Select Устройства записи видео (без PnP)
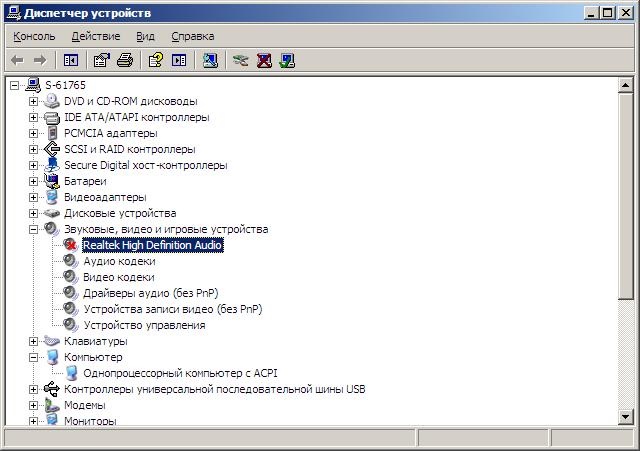This screenshot has width=640, height=451. click(173, 309)
